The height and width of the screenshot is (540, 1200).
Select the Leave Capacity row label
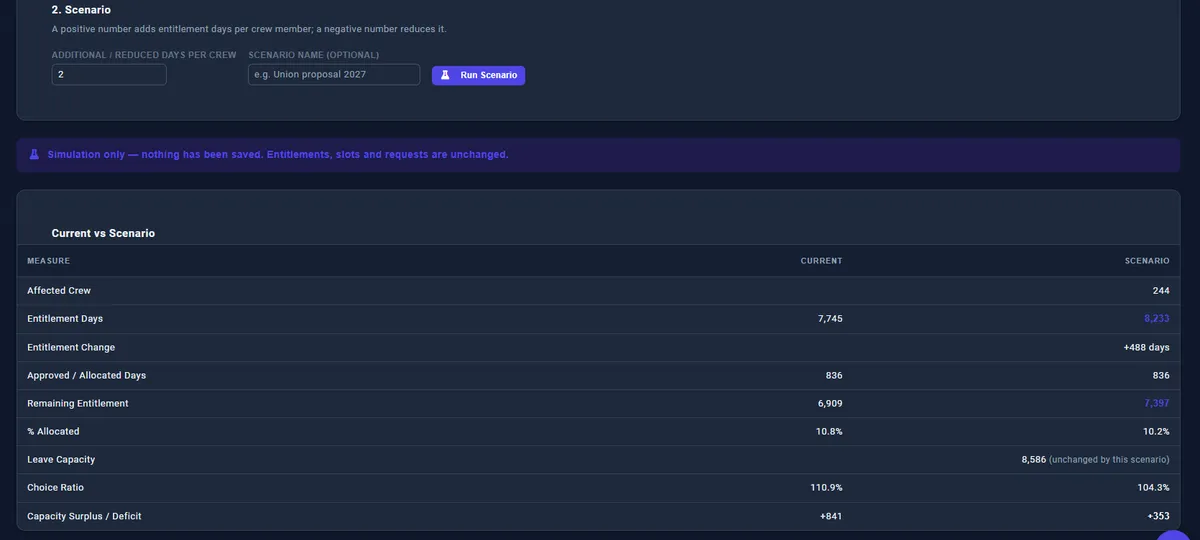(61, 459)
